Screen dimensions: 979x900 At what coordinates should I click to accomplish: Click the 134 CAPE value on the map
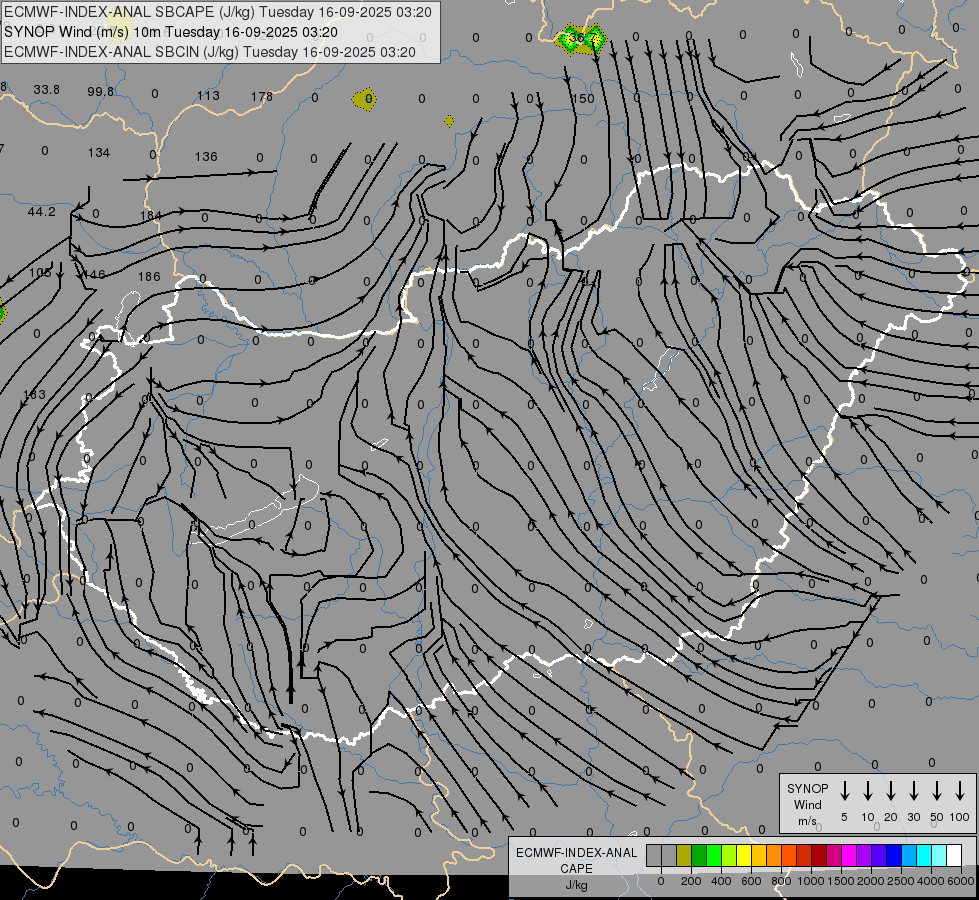tap(99, 152)
